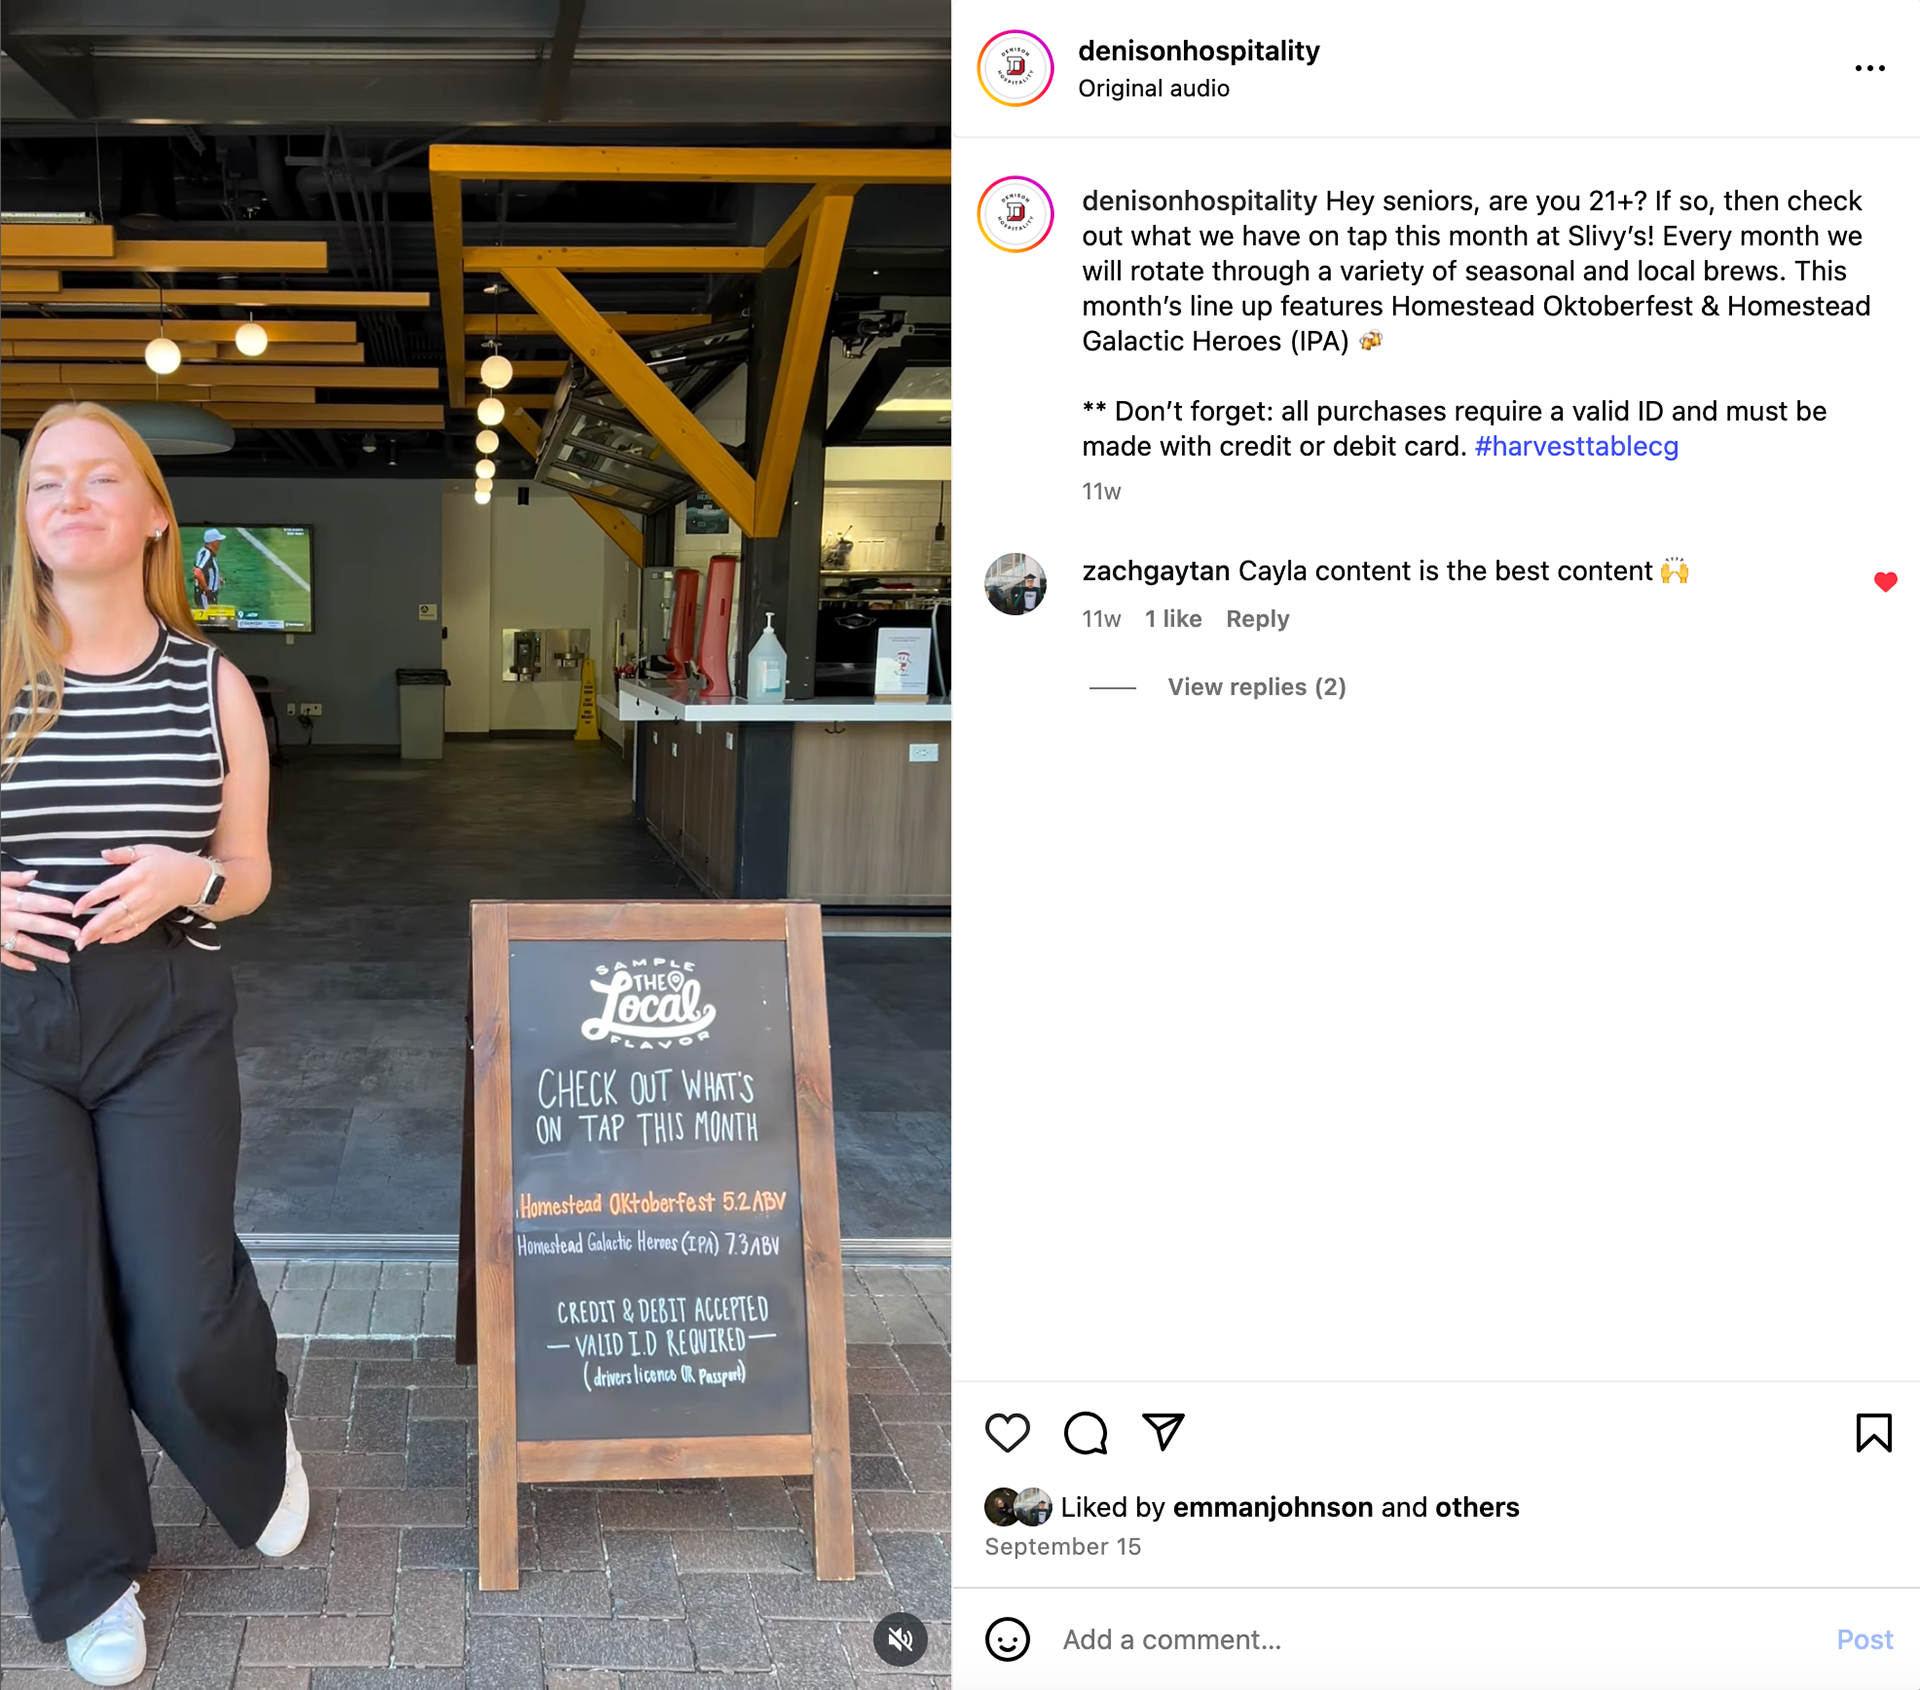Unlike zachgaytan's comment with the red heart
This screenshot has width=1920, height=1690.
pos(1885,581)
